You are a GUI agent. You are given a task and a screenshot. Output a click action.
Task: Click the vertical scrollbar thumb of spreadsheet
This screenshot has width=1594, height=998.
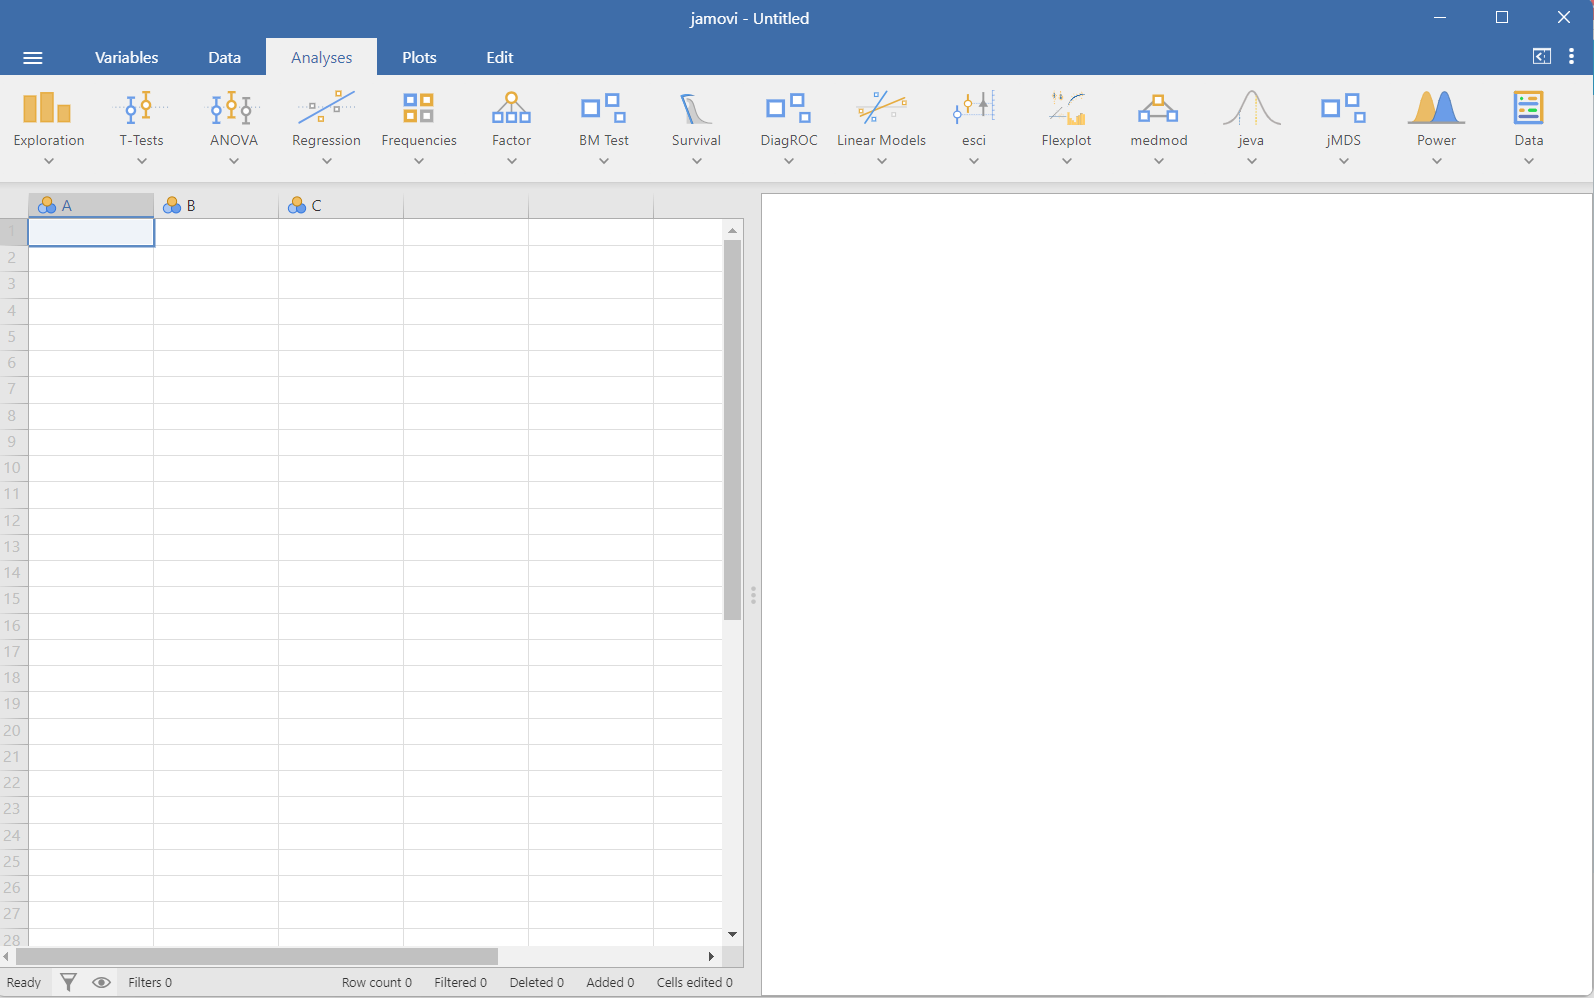[732, 430]
